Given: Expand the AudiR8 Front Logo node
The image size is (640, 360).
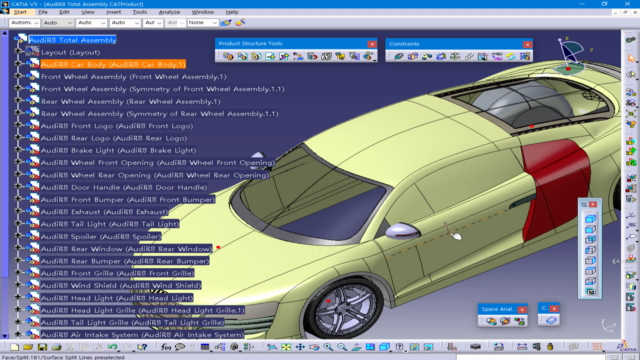Looking at the screenshot, I should pos(18,125).
